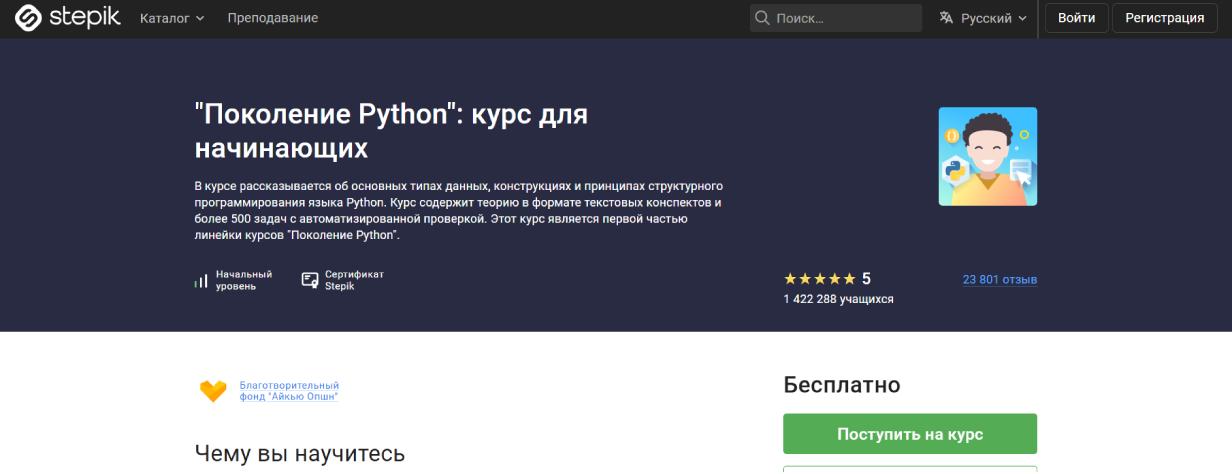Click the "Поколение Python" course title
1232x474 pixels.
click(391, 131)
